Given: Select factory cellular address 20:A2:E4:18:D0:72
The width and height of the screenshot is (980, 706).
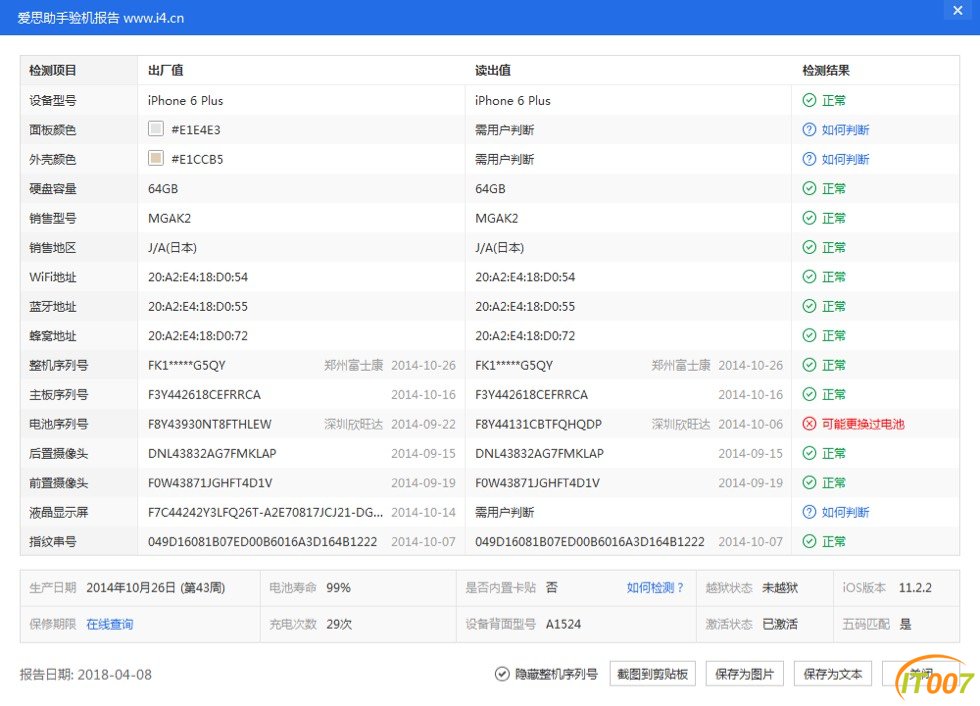Looking at the screenshot, I should coord(198,336).
